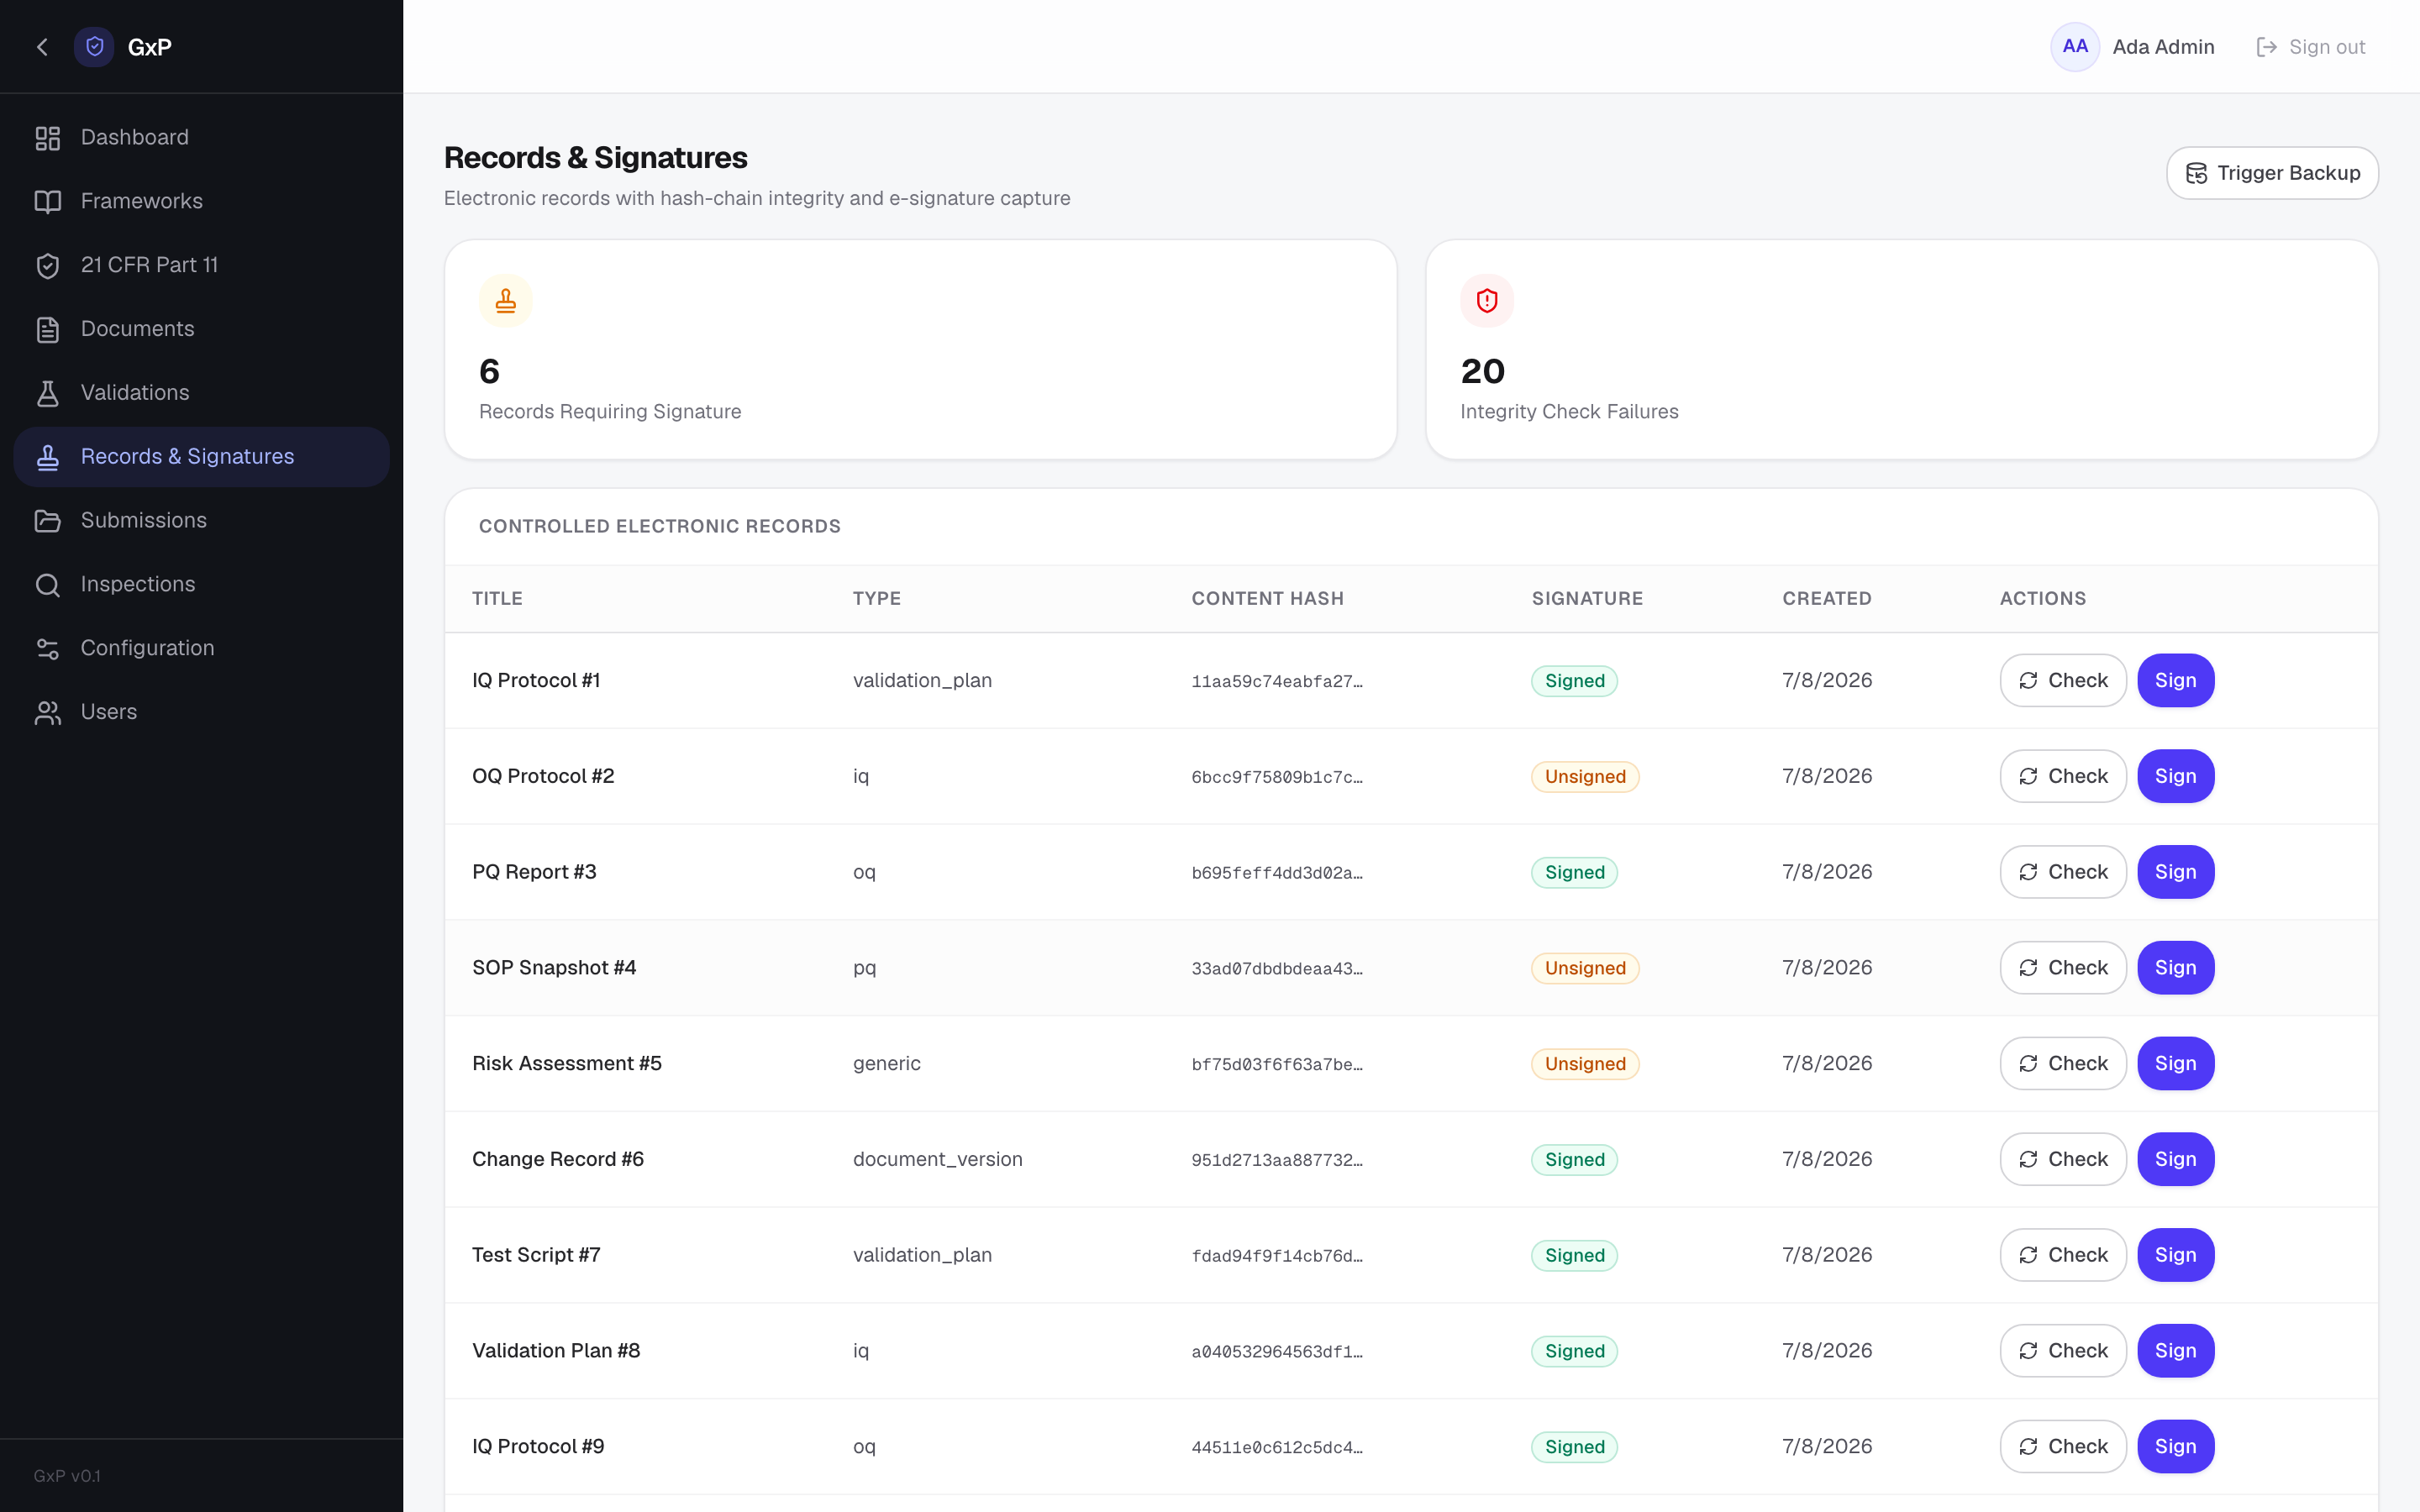Click the Unsigned badge for Risk Assessment #5
Screen dimensions: 2420x1512
[x=1585, y=1064]
